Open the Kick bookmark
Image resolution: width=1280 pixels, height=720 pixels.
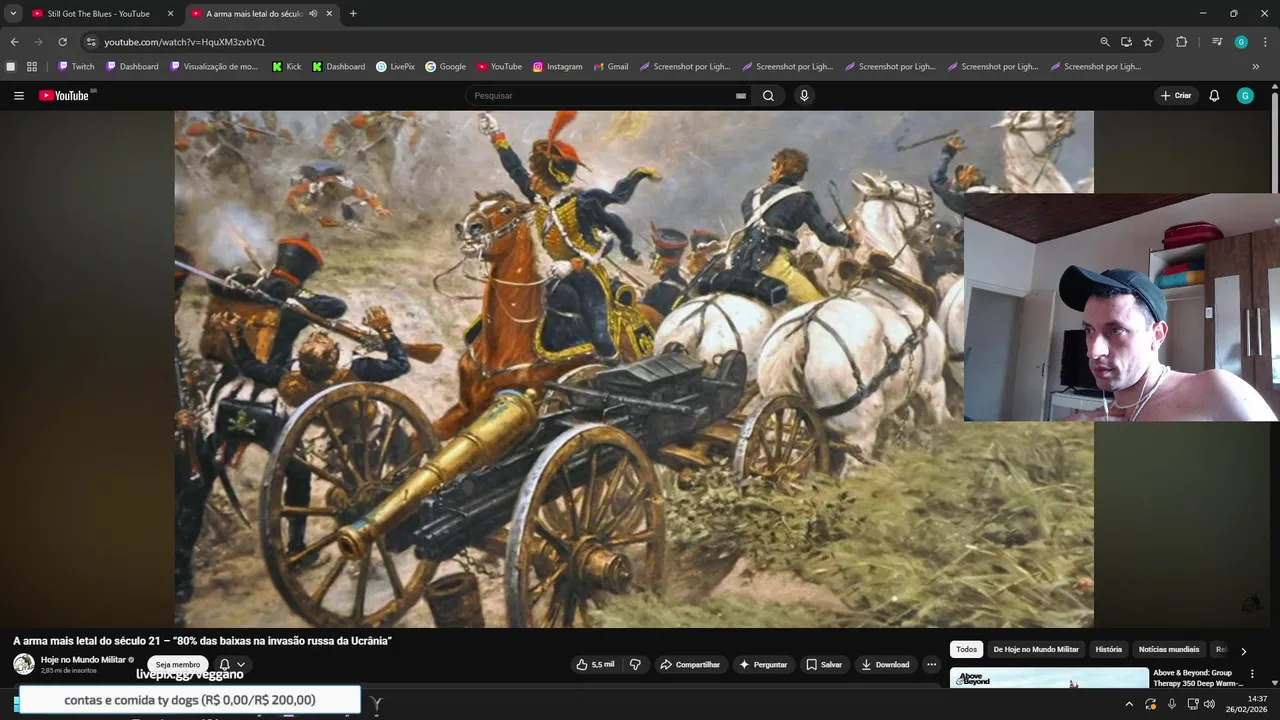[x=287, y=67]
